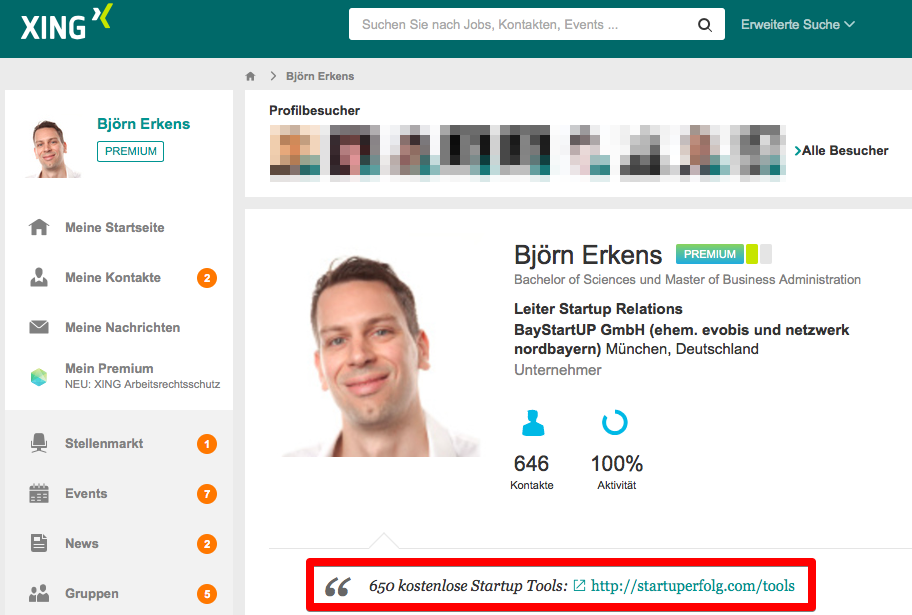The image size is (912, 615).
Task: Click the blue Kontakte person icon
Action: tap(533, 423)
